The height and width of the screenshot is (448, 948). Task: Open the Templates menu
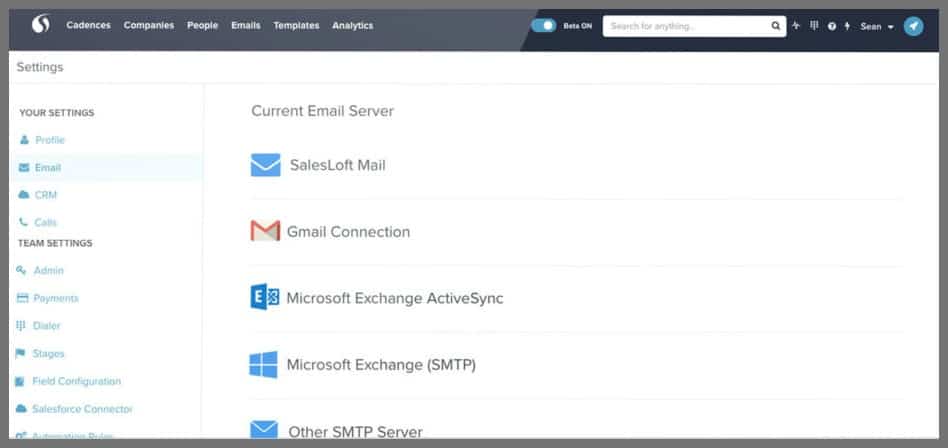[296, 26]
